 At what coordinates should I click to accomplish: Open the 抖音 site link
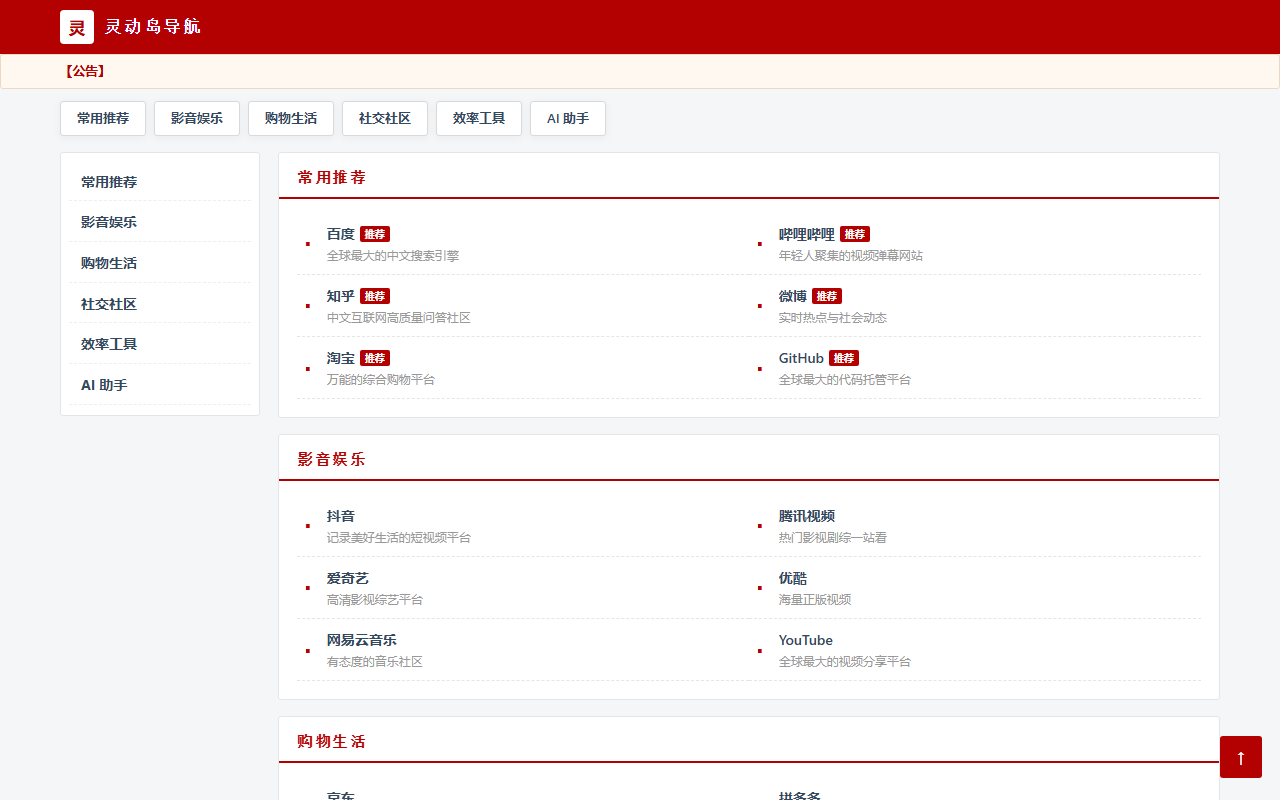click(x=341, y=516)
